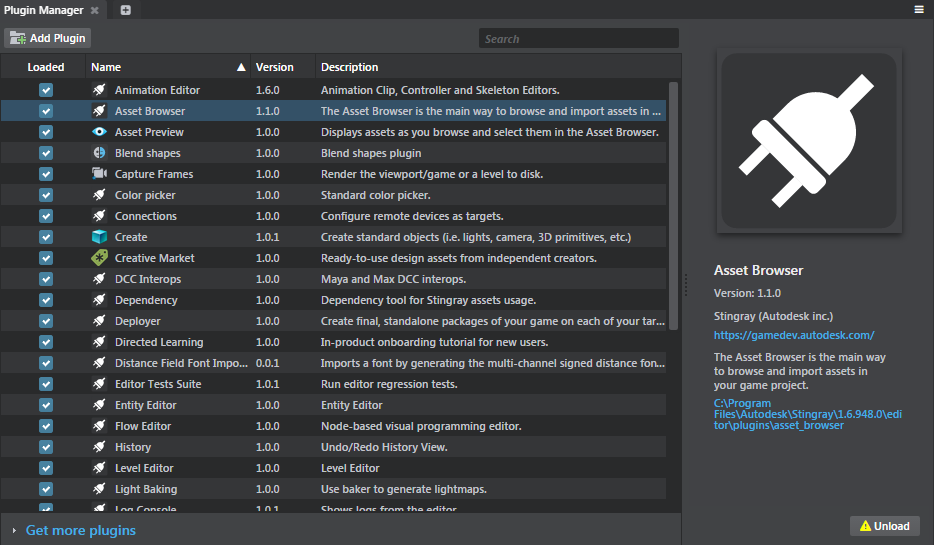
Task: Expand the Get more plugins section
Action: [x=14, y=530]
